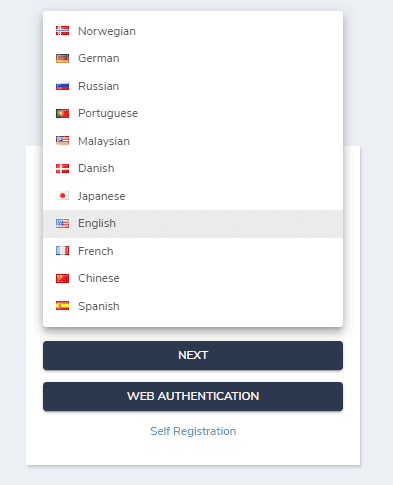Open WEB AUTHENTICATION login
Screen dimensions: 393x485
[x=193, y=396]
